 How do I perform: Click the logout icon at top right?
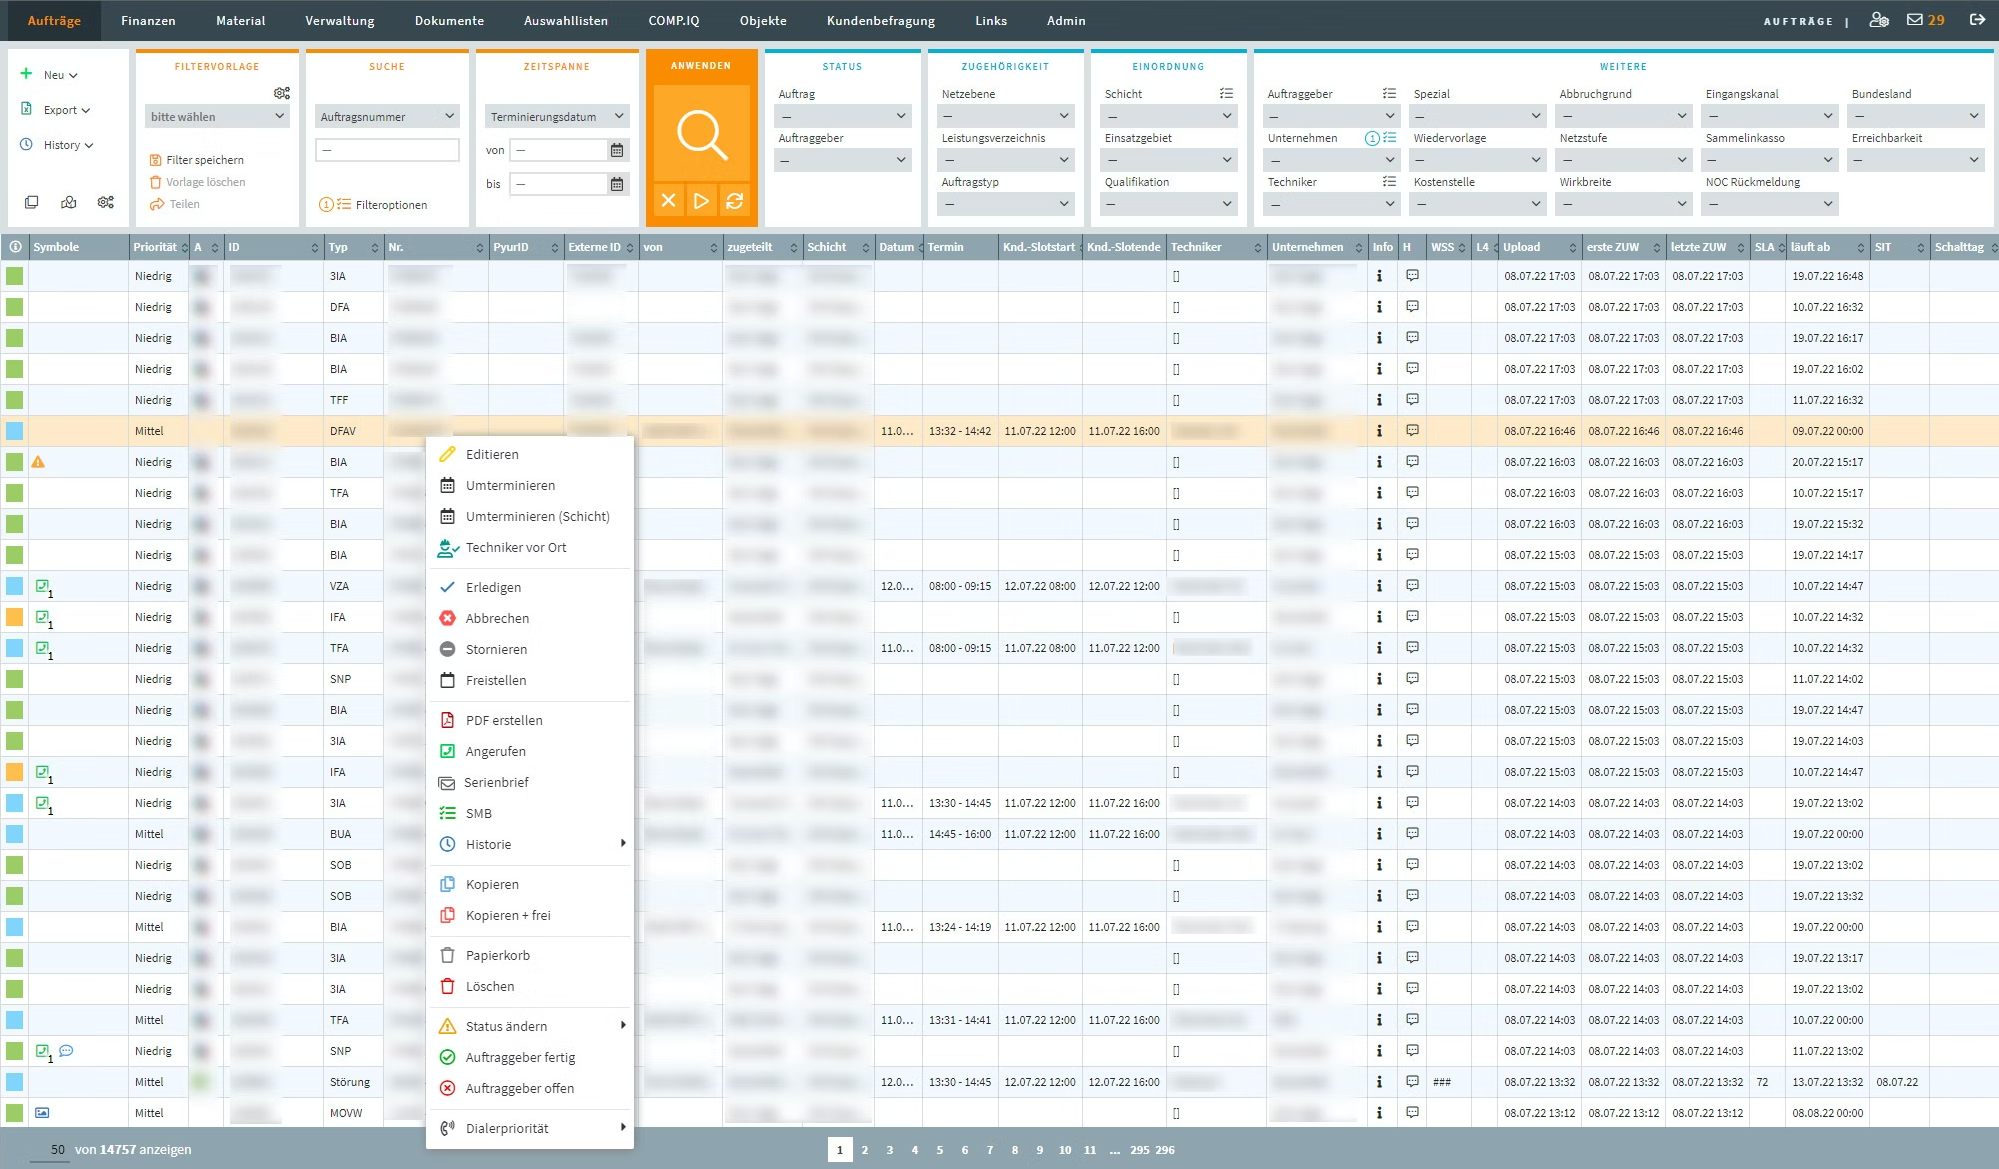coord(1977,20)
